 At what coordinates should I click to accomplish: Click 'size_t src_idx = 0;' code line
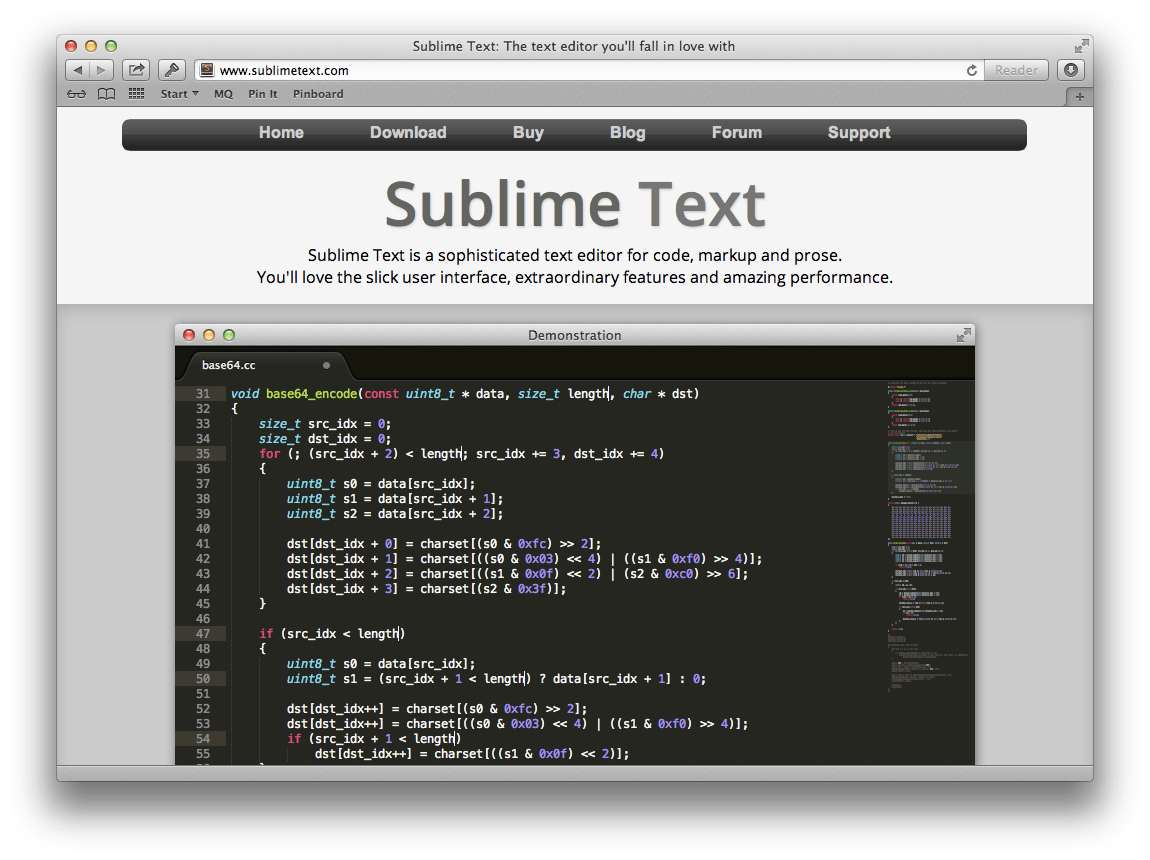coord(325,424)
